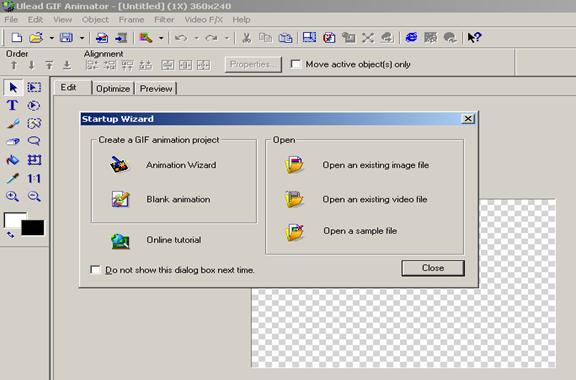Click the transparent checkered canvas area

coord(404,327)
